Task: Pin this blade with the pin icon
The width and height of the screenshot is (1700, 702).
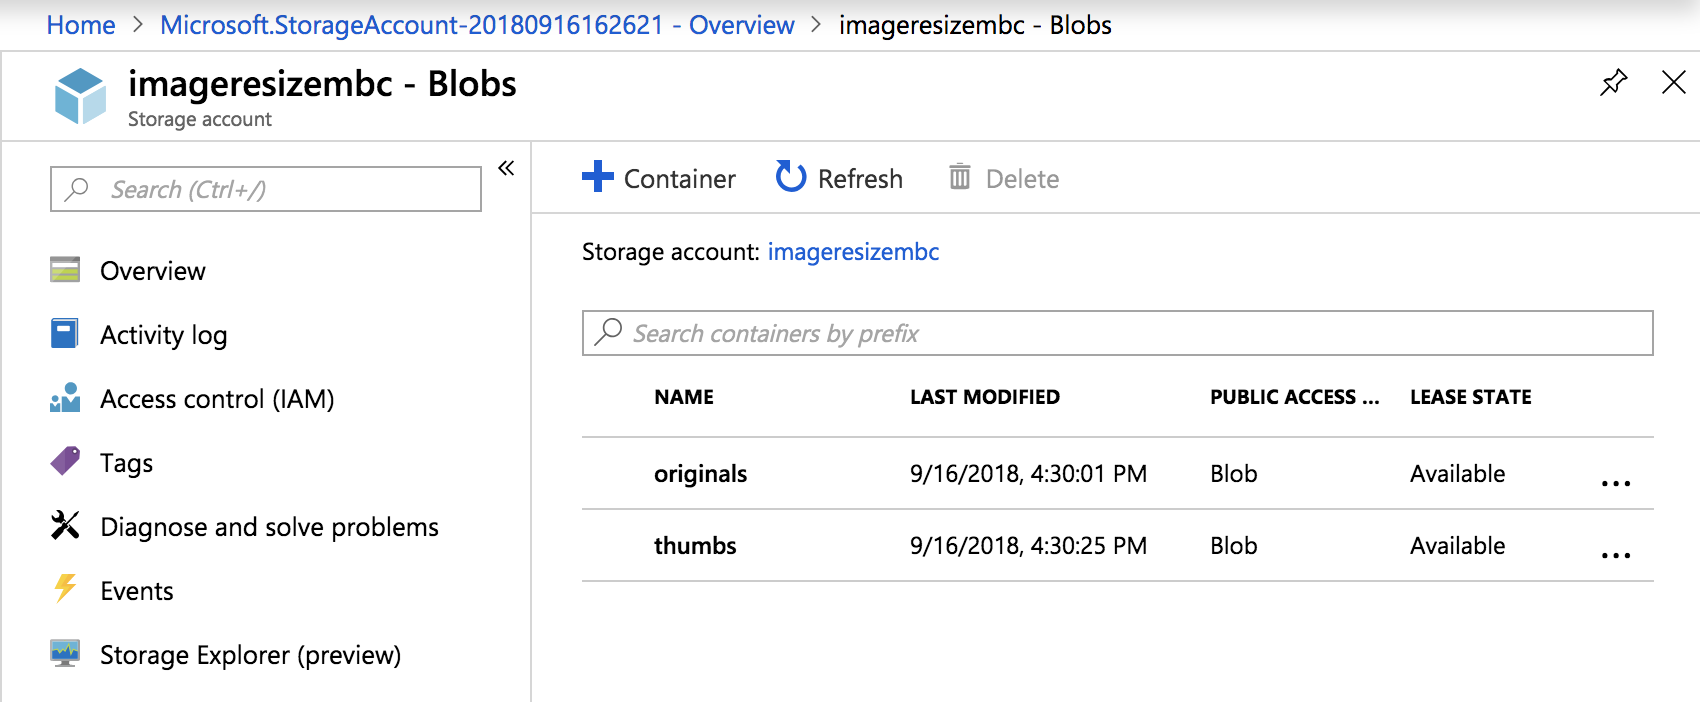Action: (x=1613, y=82)
